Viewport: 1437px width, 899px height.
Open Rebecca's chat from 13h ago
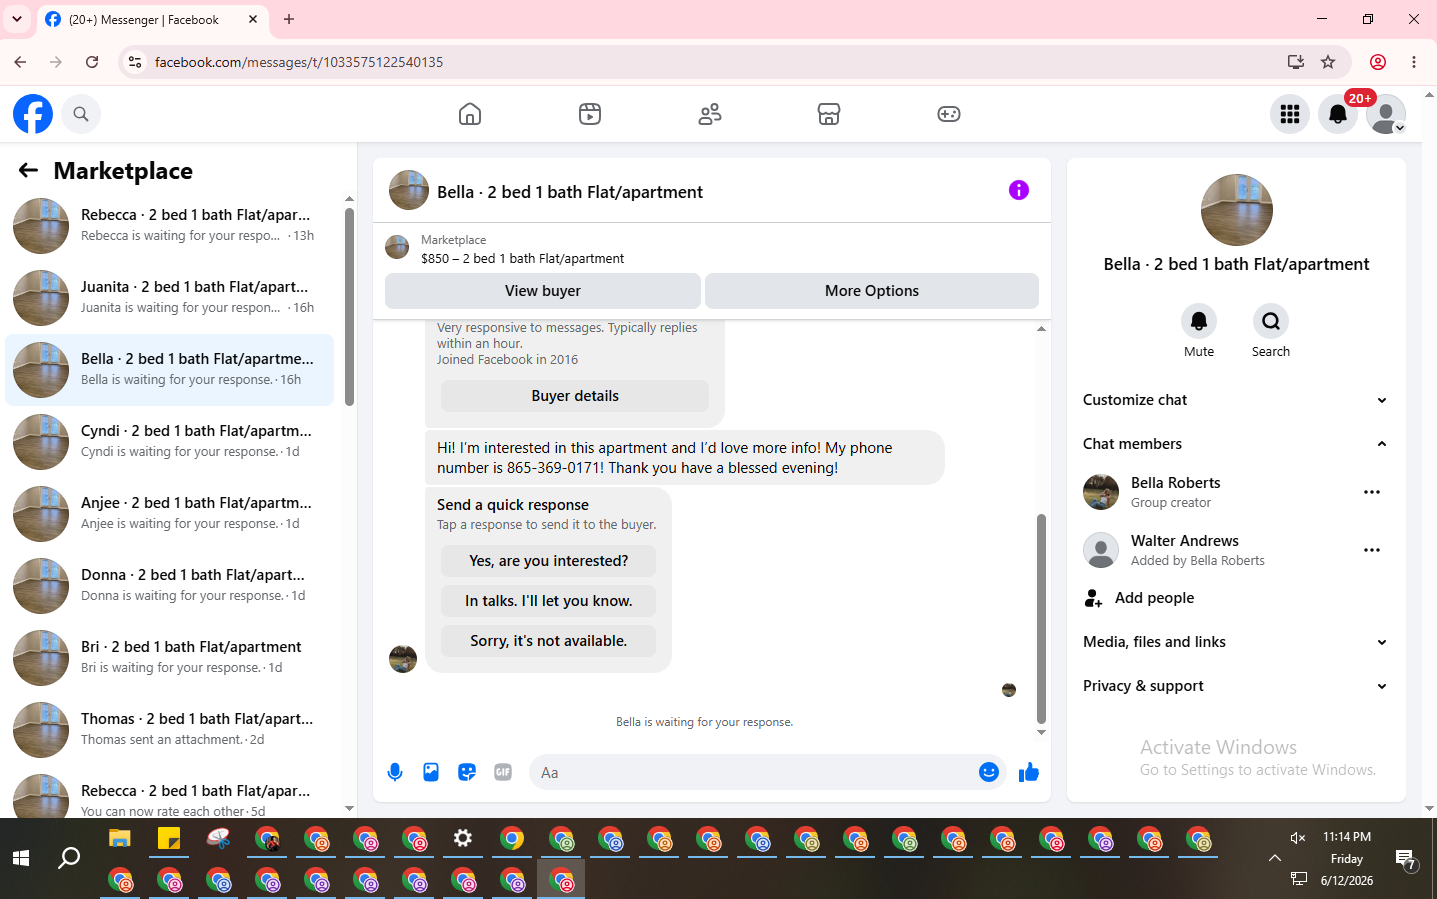click(170, 226)
